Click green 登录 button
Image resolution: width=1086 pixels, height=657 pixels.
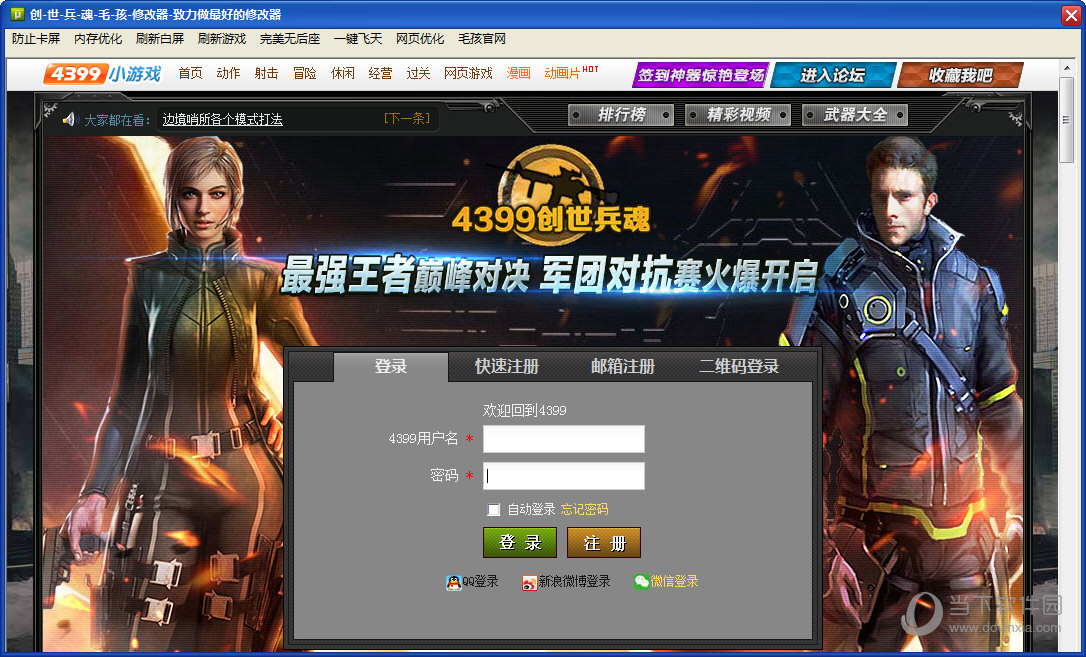[x=520, y=542]
